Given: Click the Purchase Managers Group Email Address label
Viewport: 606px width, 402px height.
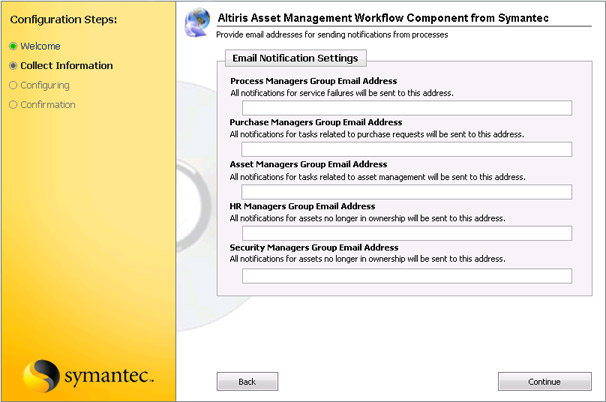Looking at the screenshot, I should click(x=316, y=122).
